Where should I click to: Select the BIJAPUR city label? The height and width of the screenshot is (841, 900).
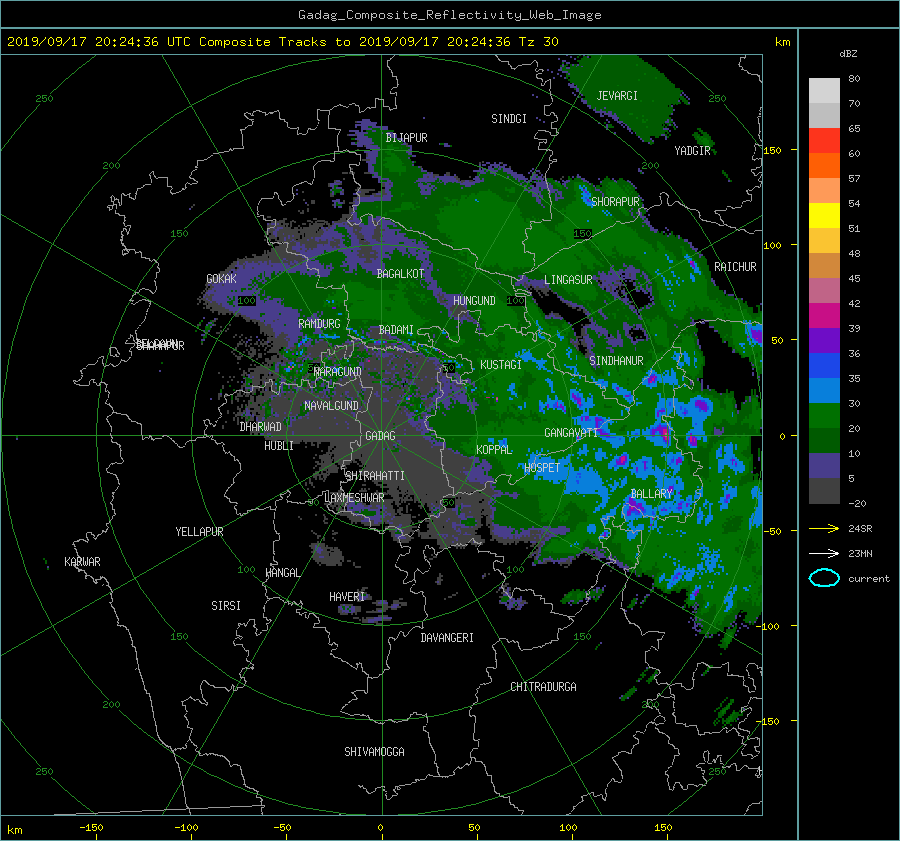(406, 138)
